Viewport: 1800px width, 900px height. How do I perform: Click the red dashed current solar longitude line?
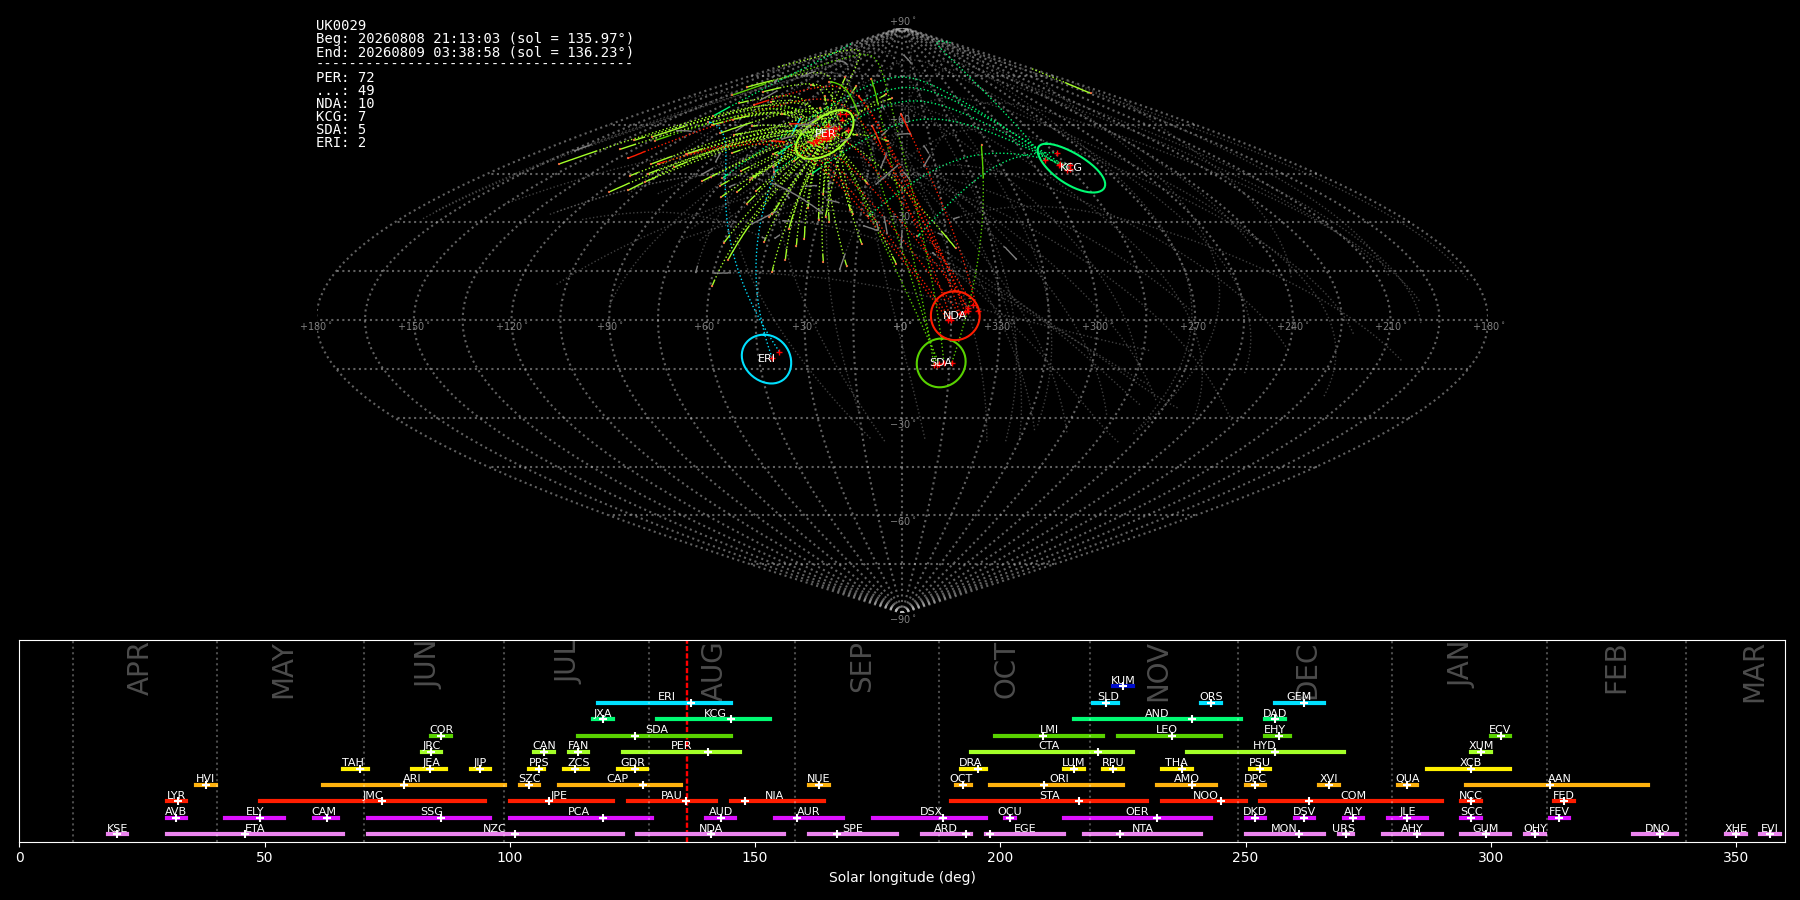click(687, 740)
